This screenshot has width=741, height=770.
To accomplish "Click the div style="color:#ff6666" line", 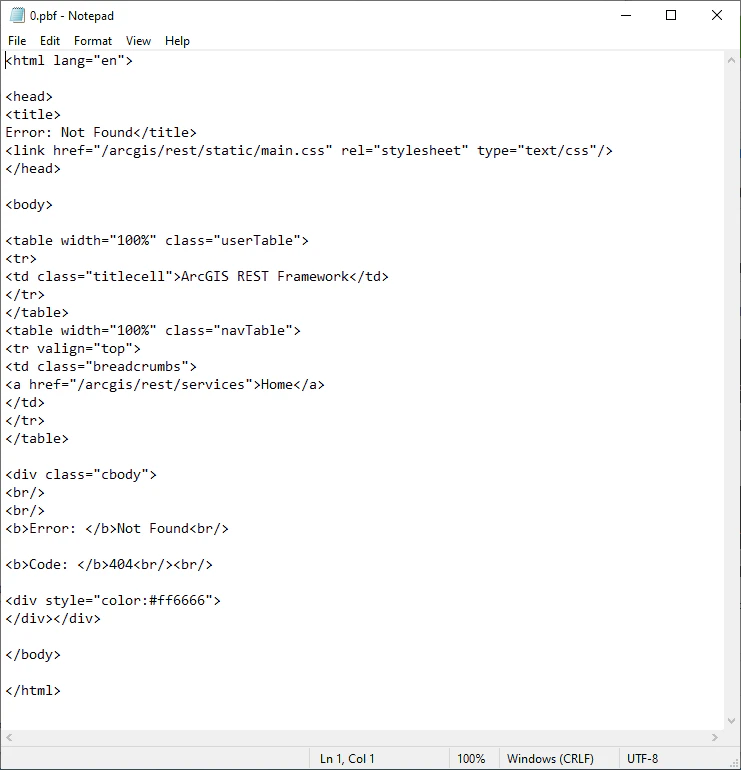I will [x=113, y=601].
